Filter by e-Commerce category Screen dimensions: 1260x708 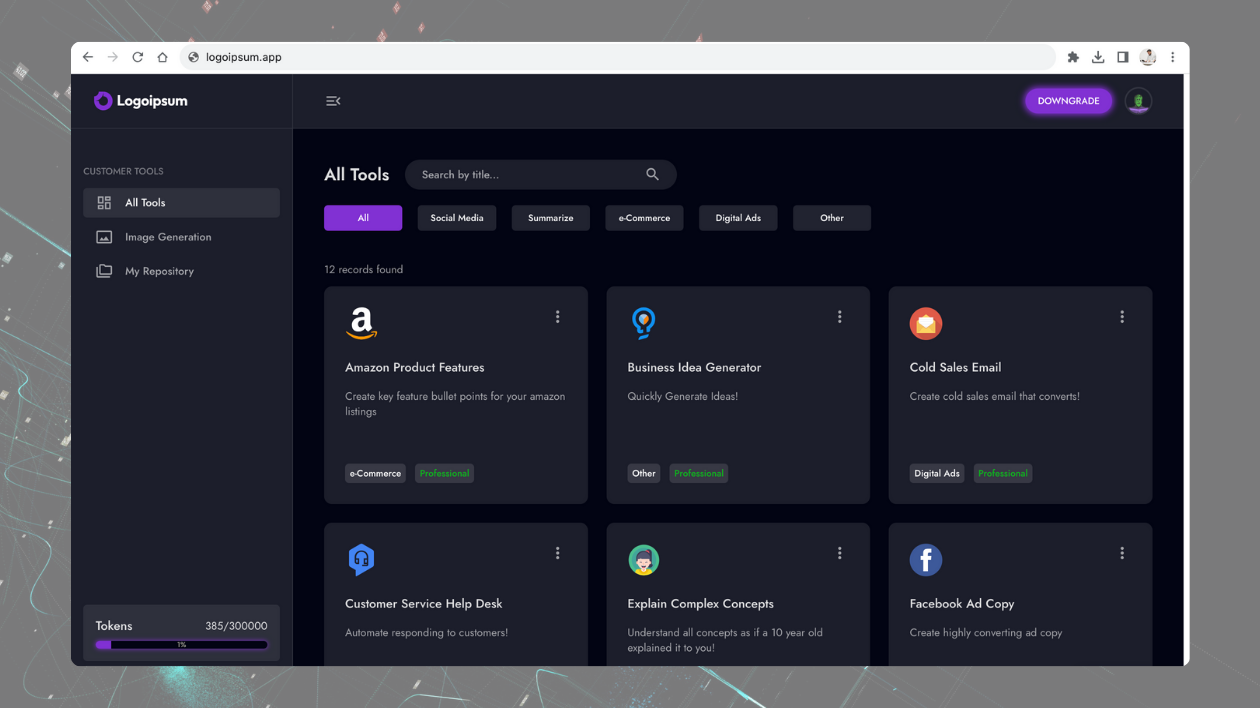point(644,218)
